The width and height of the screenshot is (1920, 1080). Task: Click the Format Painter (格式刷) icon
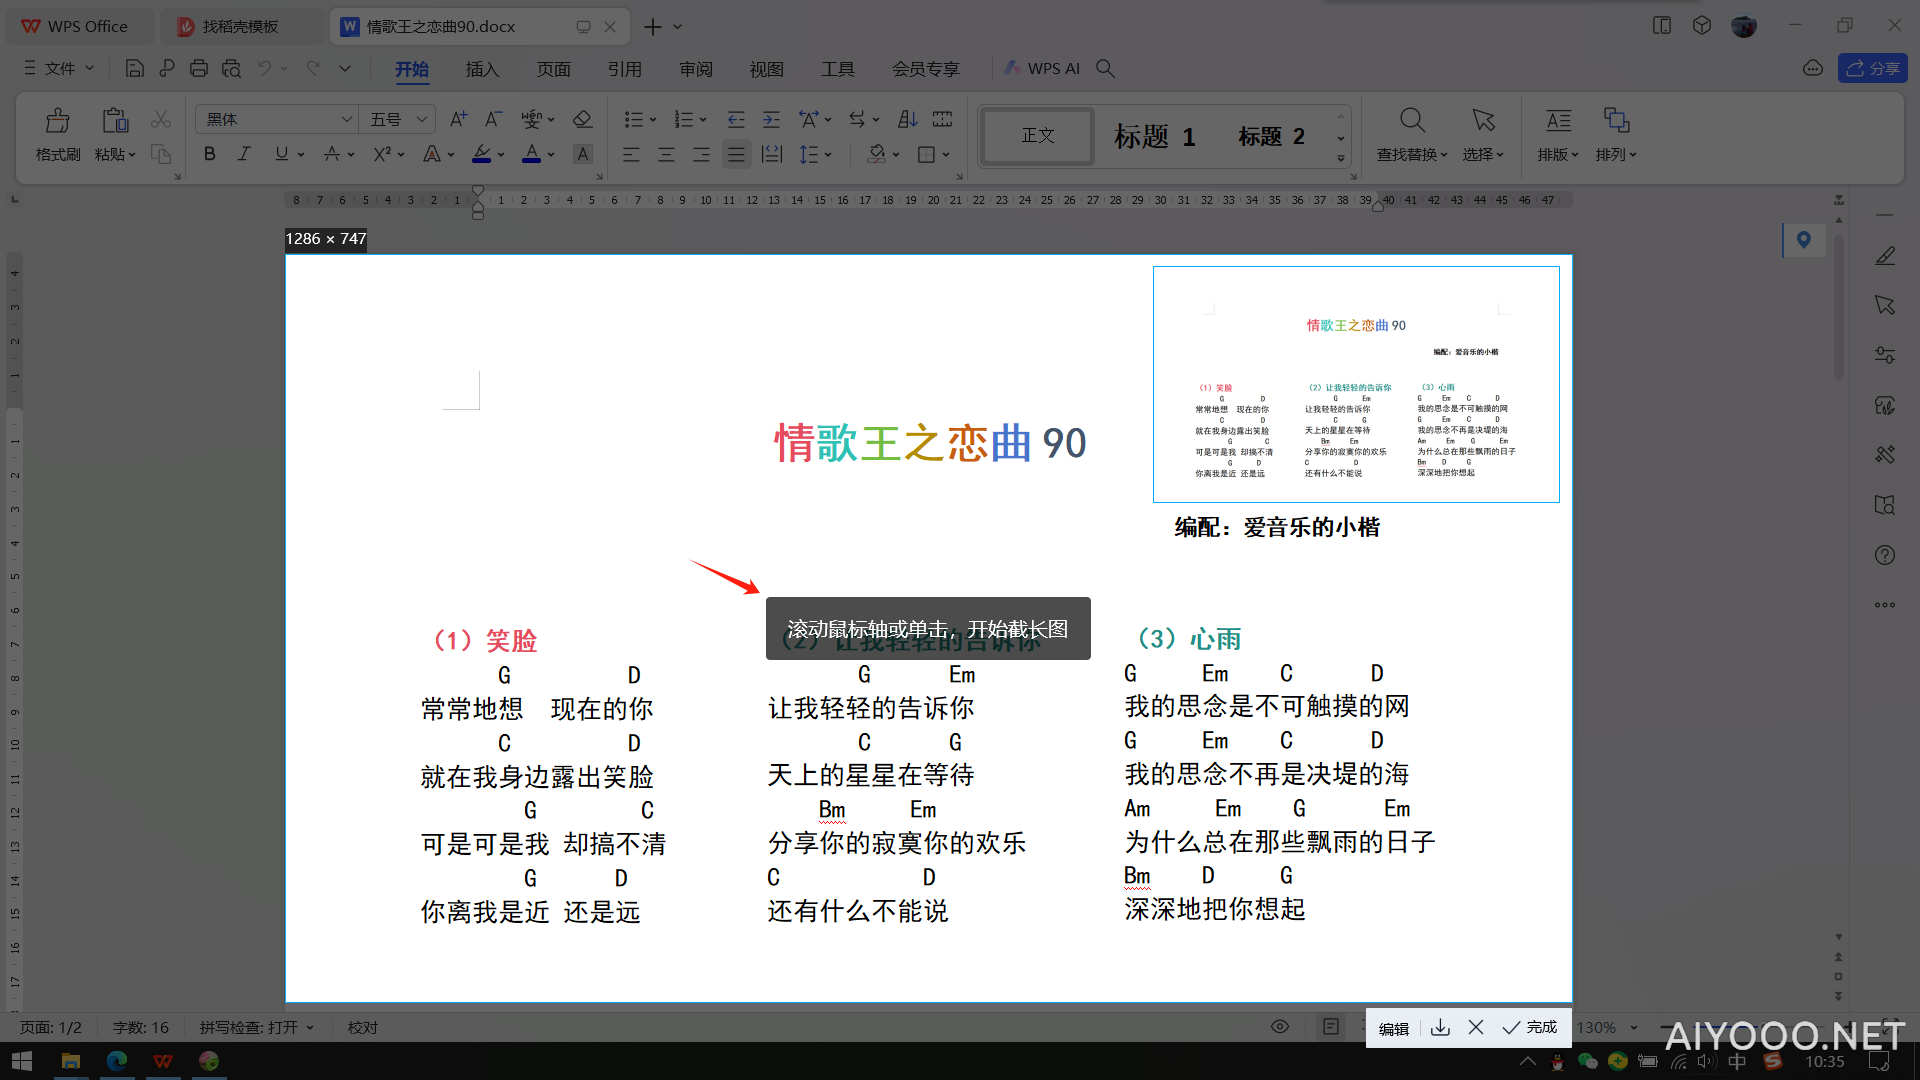point(58,121)
